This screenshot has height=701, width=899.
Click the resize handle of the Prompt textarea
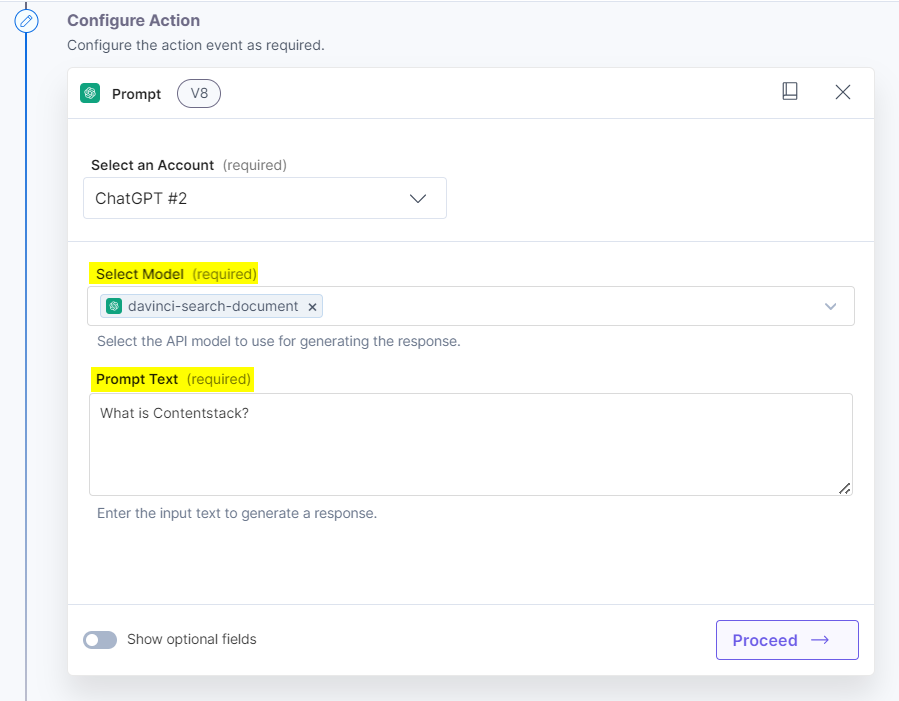845,488
